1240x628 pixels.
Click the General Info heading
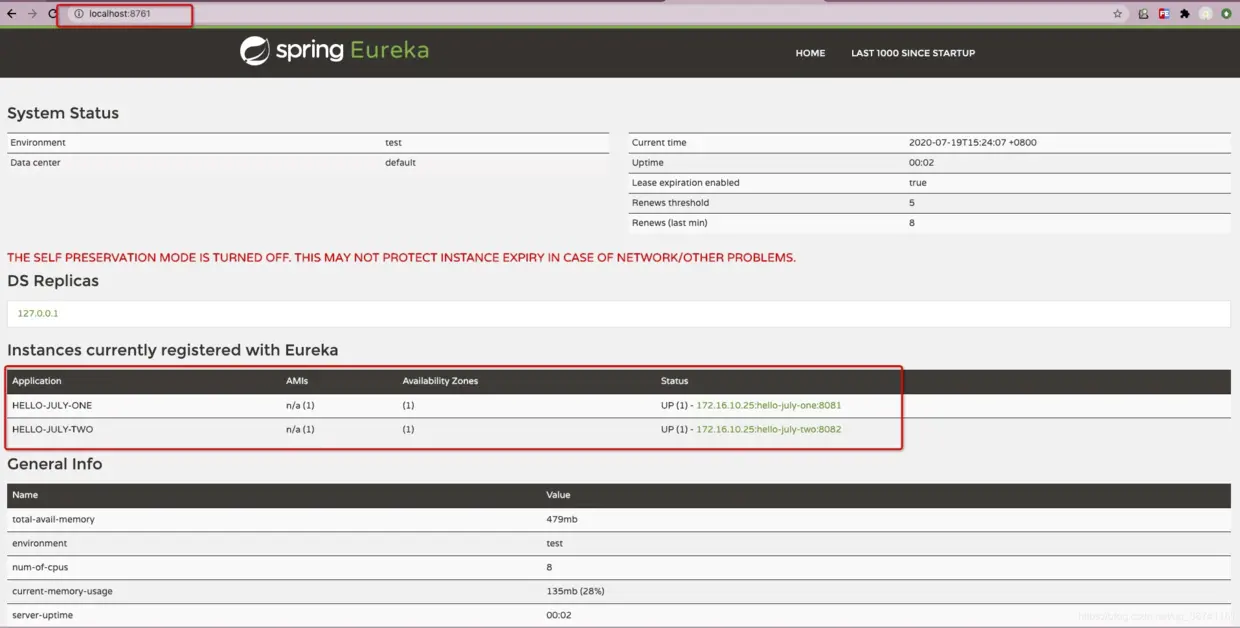pos(55,464)
